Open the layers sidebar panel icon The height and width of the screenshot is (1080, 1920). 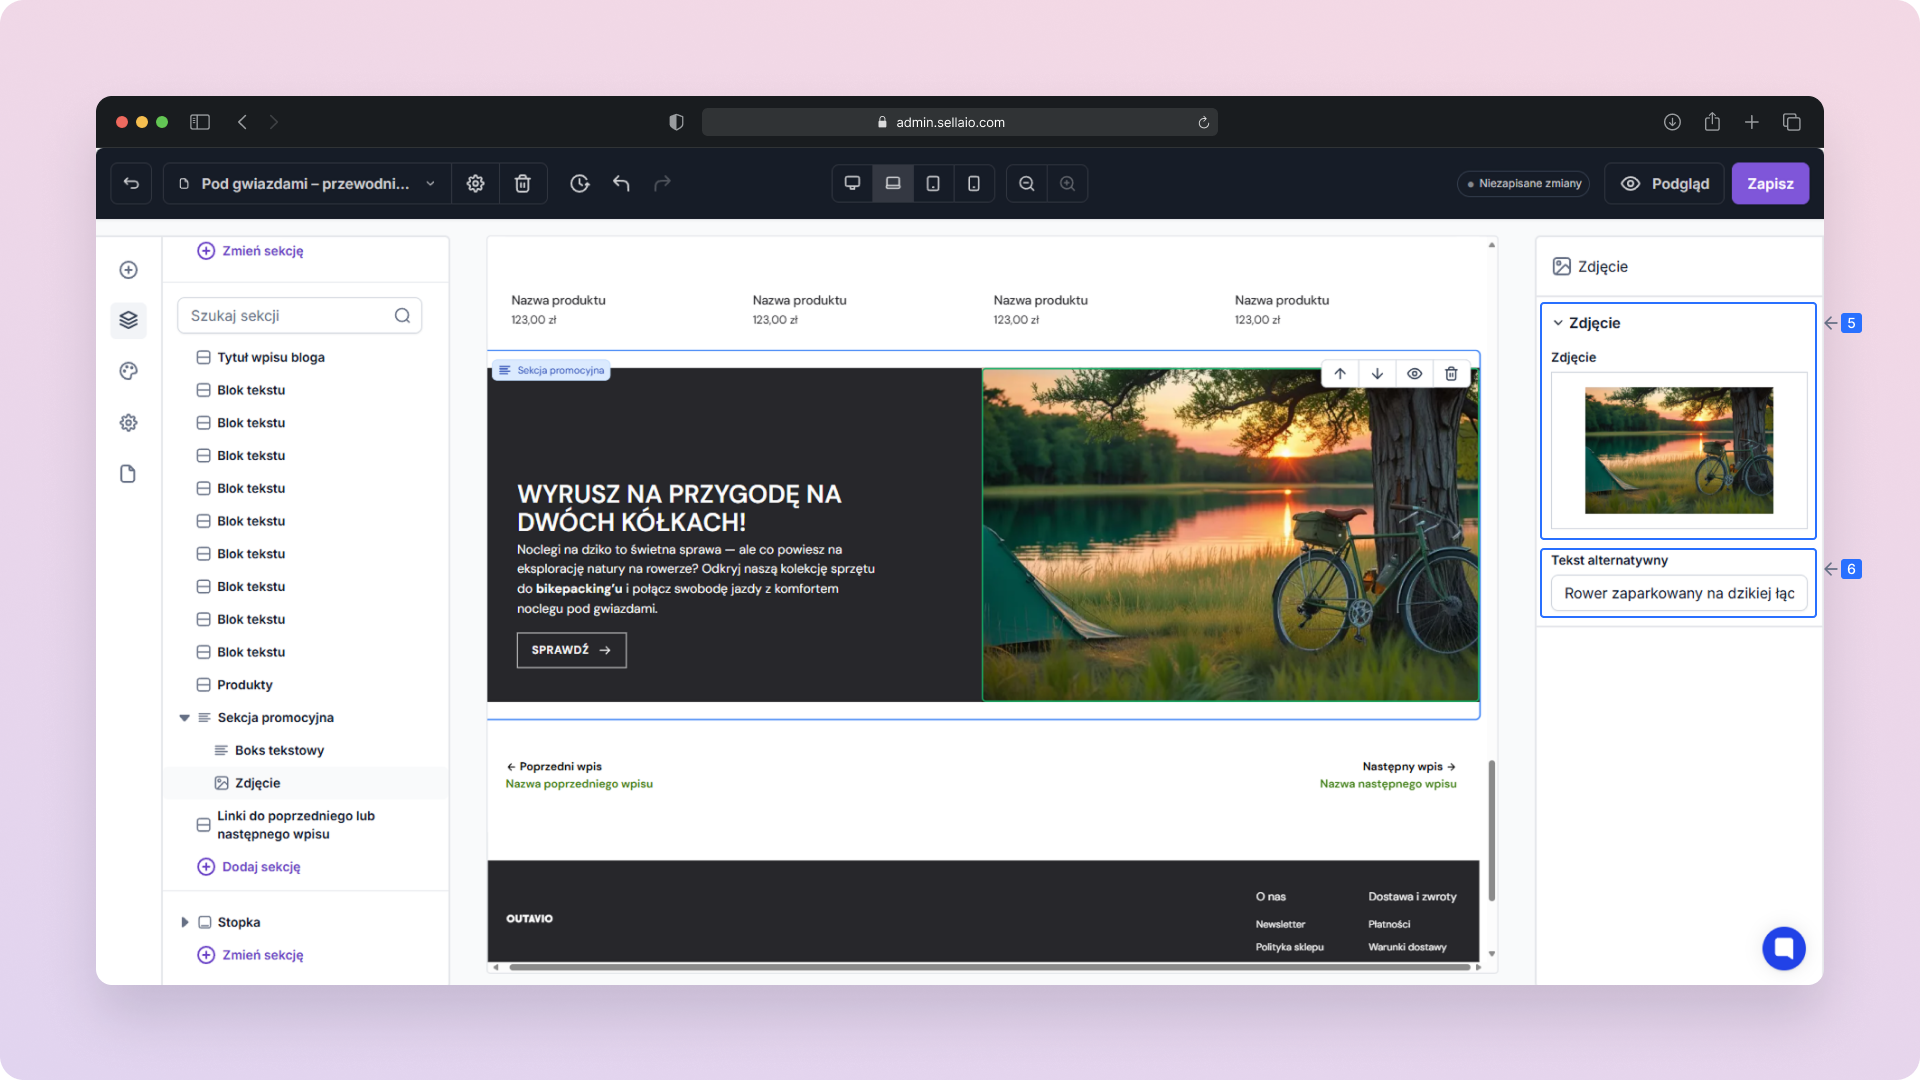pyautogui.click(x=128, y=320)
